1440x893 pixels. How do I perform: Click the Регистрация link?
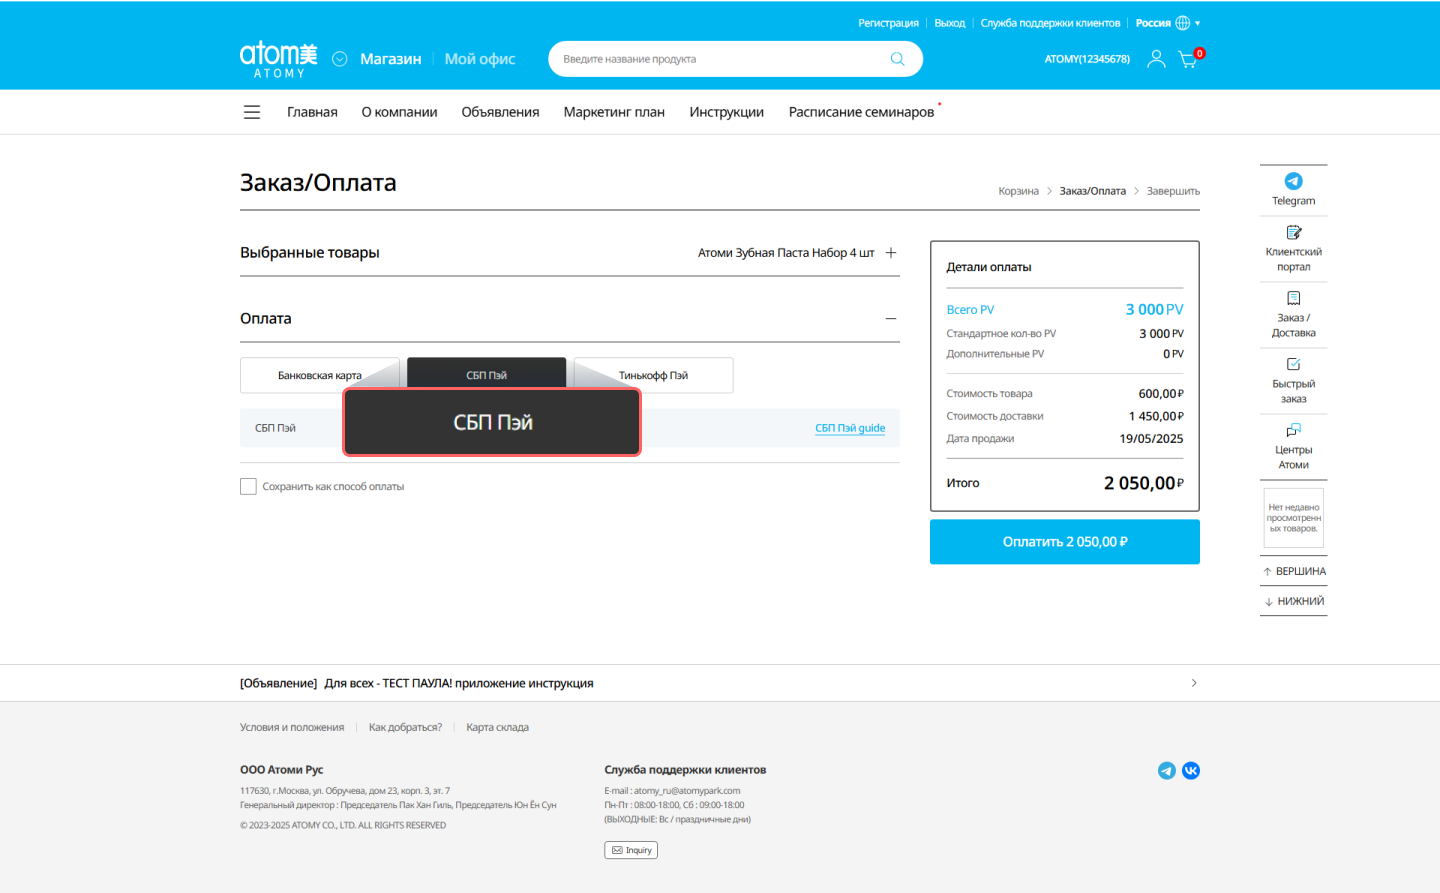(x=888, y=23)
